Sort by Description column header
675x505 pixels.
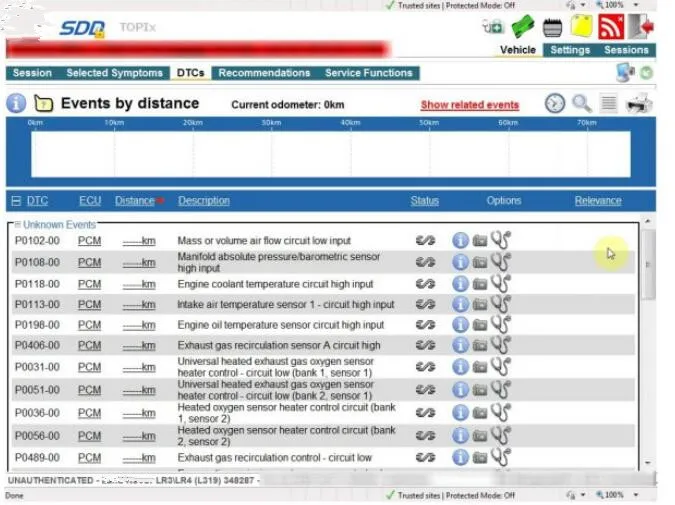pyautogui.click(x=204, y=201)
